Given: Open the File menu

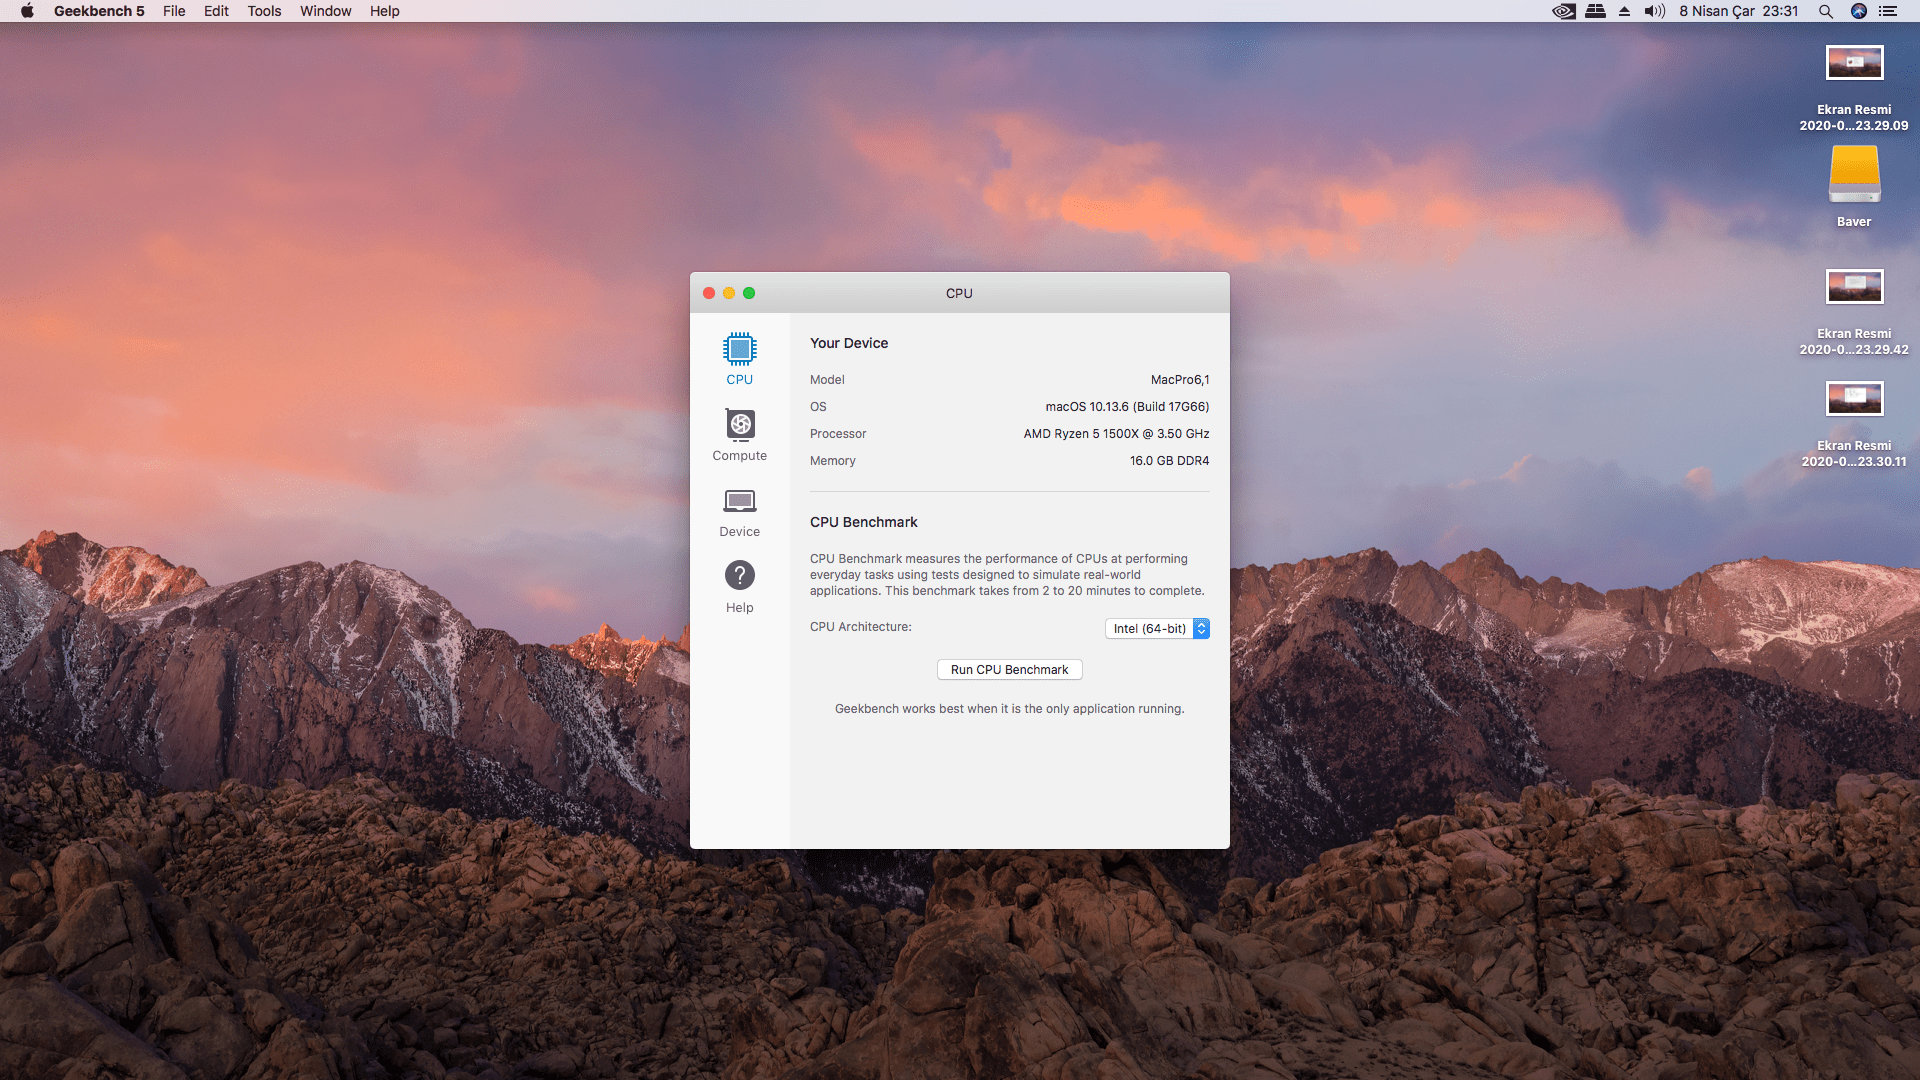Looking at the screenshot, I should [174, 11].
